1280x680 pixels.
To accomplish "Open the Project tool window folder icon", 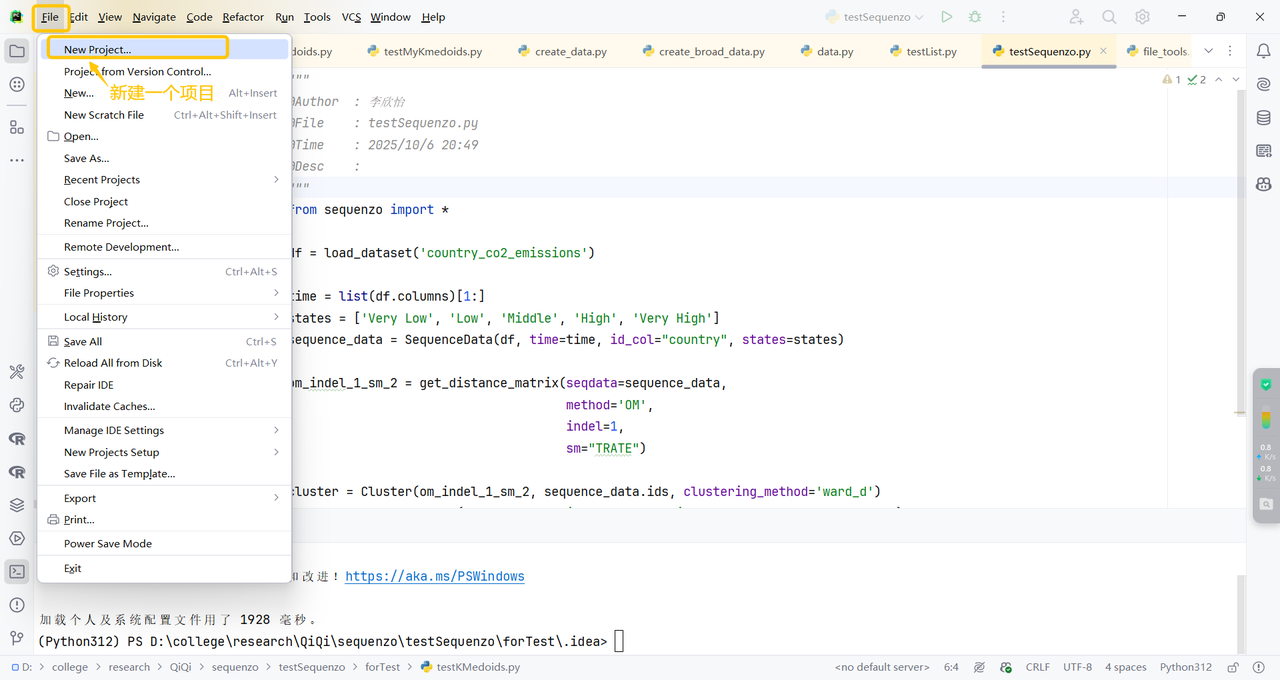I will point(17,51).
